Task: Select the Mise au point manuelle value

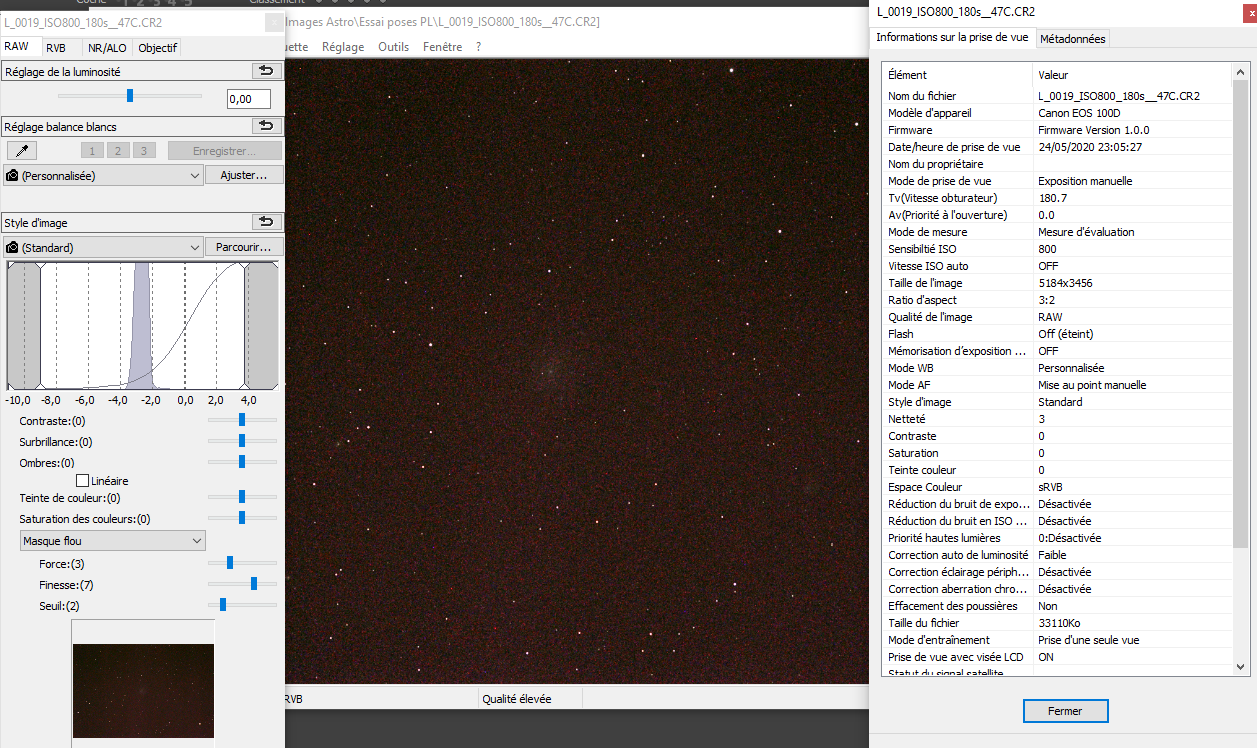Action: pos(1092,385)
